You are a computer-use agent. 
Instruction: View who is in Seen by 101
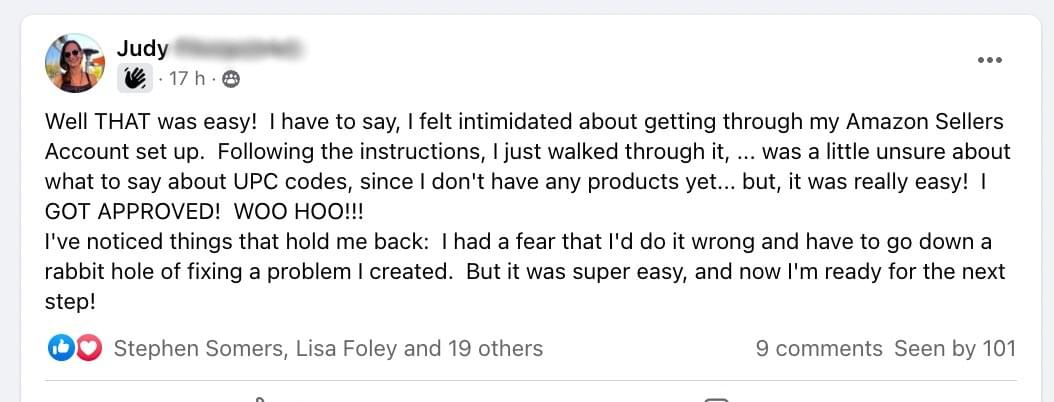955,348
